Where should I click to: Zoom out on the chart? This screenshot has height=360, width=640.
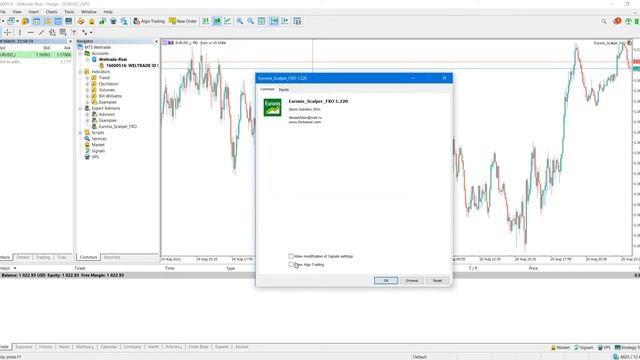point(250,21)
